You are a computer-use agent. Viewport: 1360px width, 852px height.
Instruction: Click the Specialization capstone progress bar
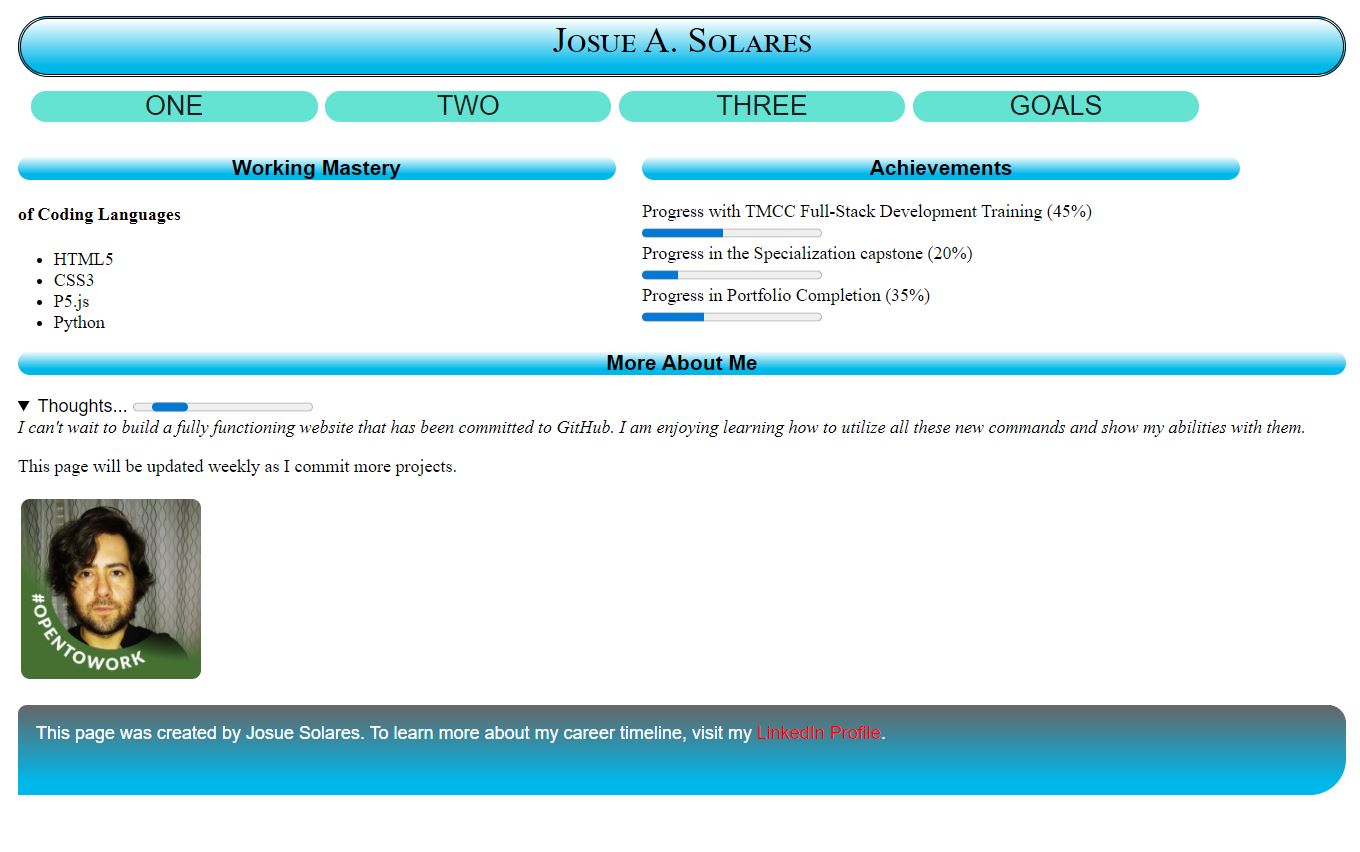click(731, 275)
